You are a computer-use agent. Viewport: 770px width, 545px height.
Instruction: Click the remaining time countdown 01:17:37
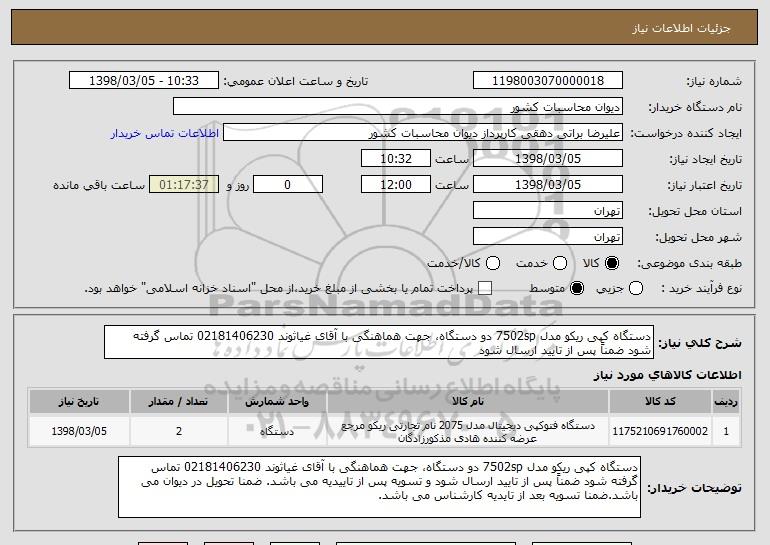184,185
